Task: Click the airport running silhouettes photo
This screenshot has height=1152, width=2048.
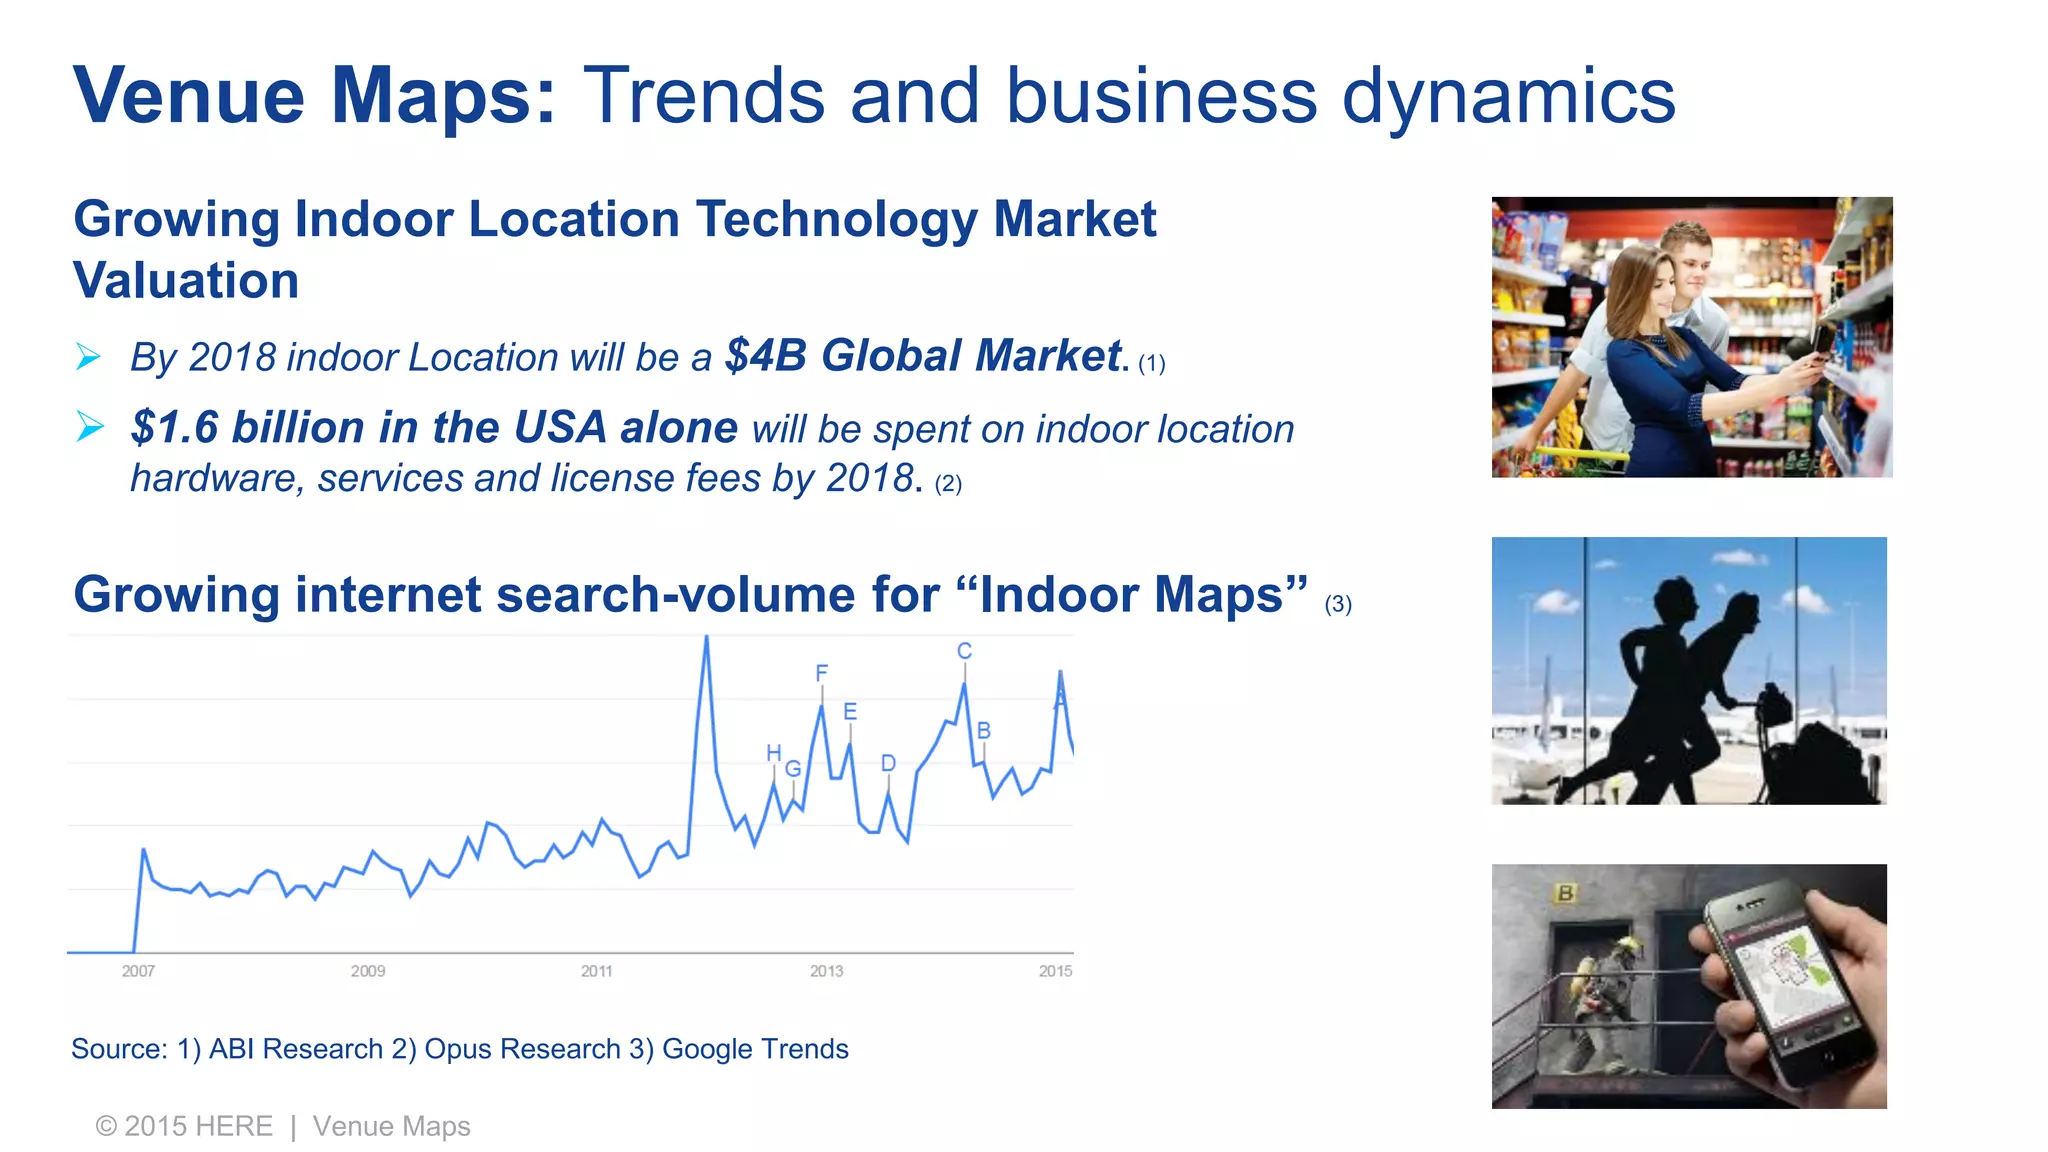Action: [1689, 670]
